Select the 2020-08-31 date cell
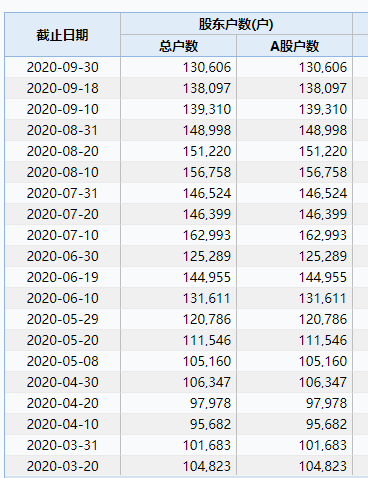Image resolution: width=368 pixels, height=478 pixels. tap(63, 130)
